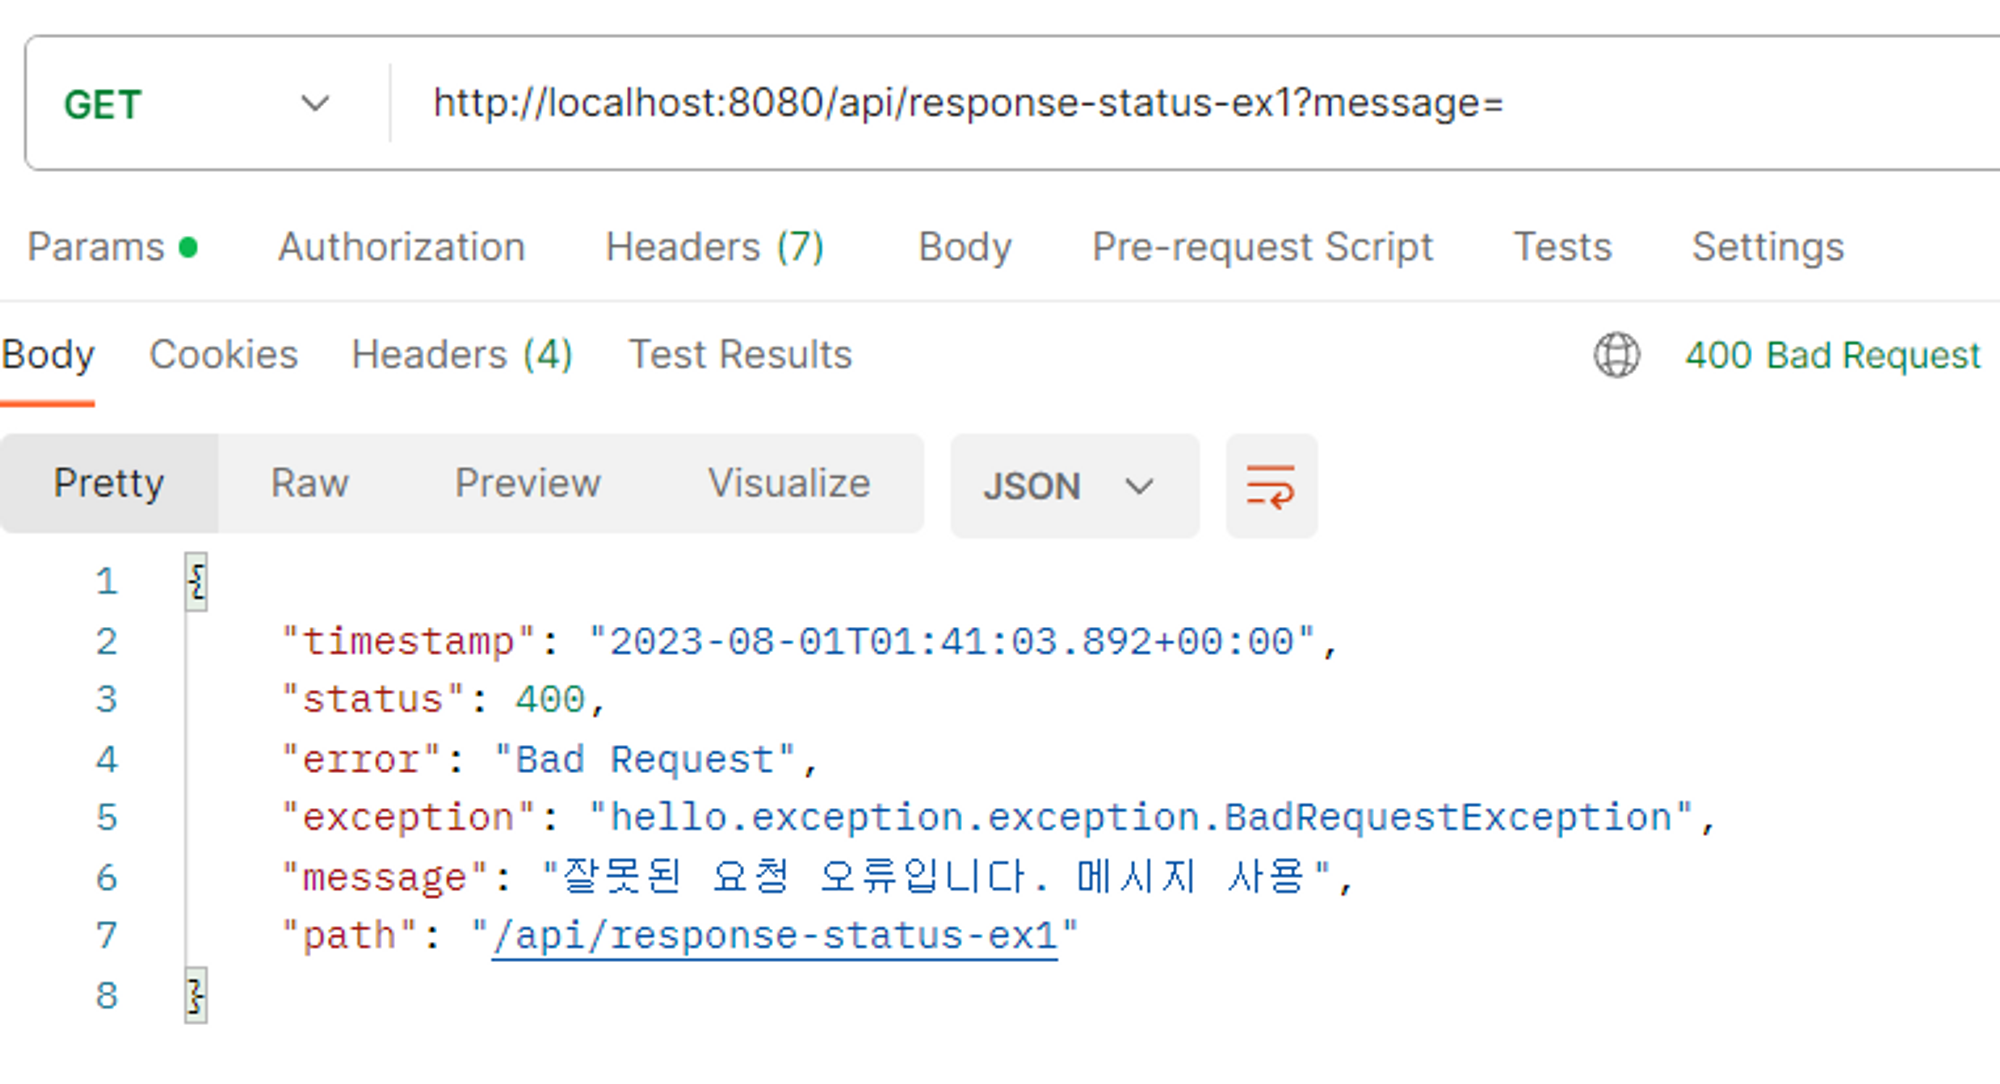The height and width of the screenshot is (1084, 2000).
Task: Show response Cookies tab
Action: tap(223, 355)
